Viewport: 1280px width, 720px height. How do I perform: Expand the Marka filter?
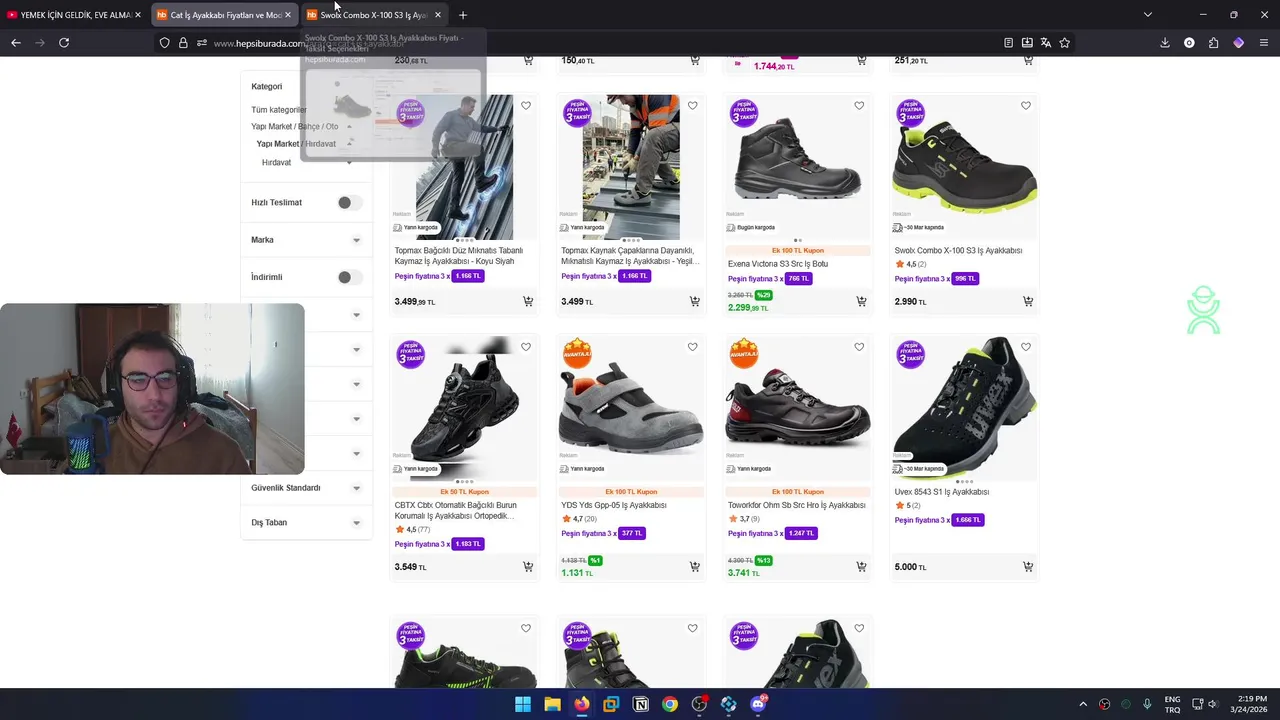tap(306, 240)
